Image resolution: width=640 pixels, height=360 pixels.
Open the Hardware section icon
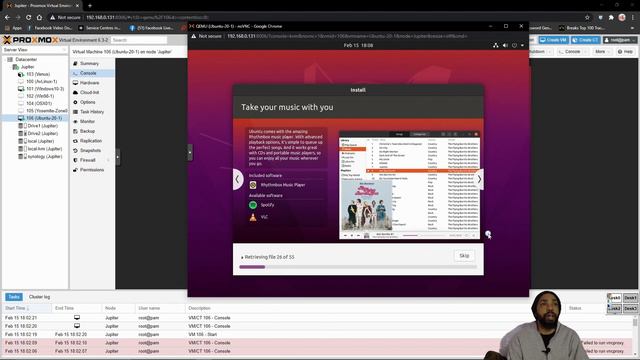point(76,83)
